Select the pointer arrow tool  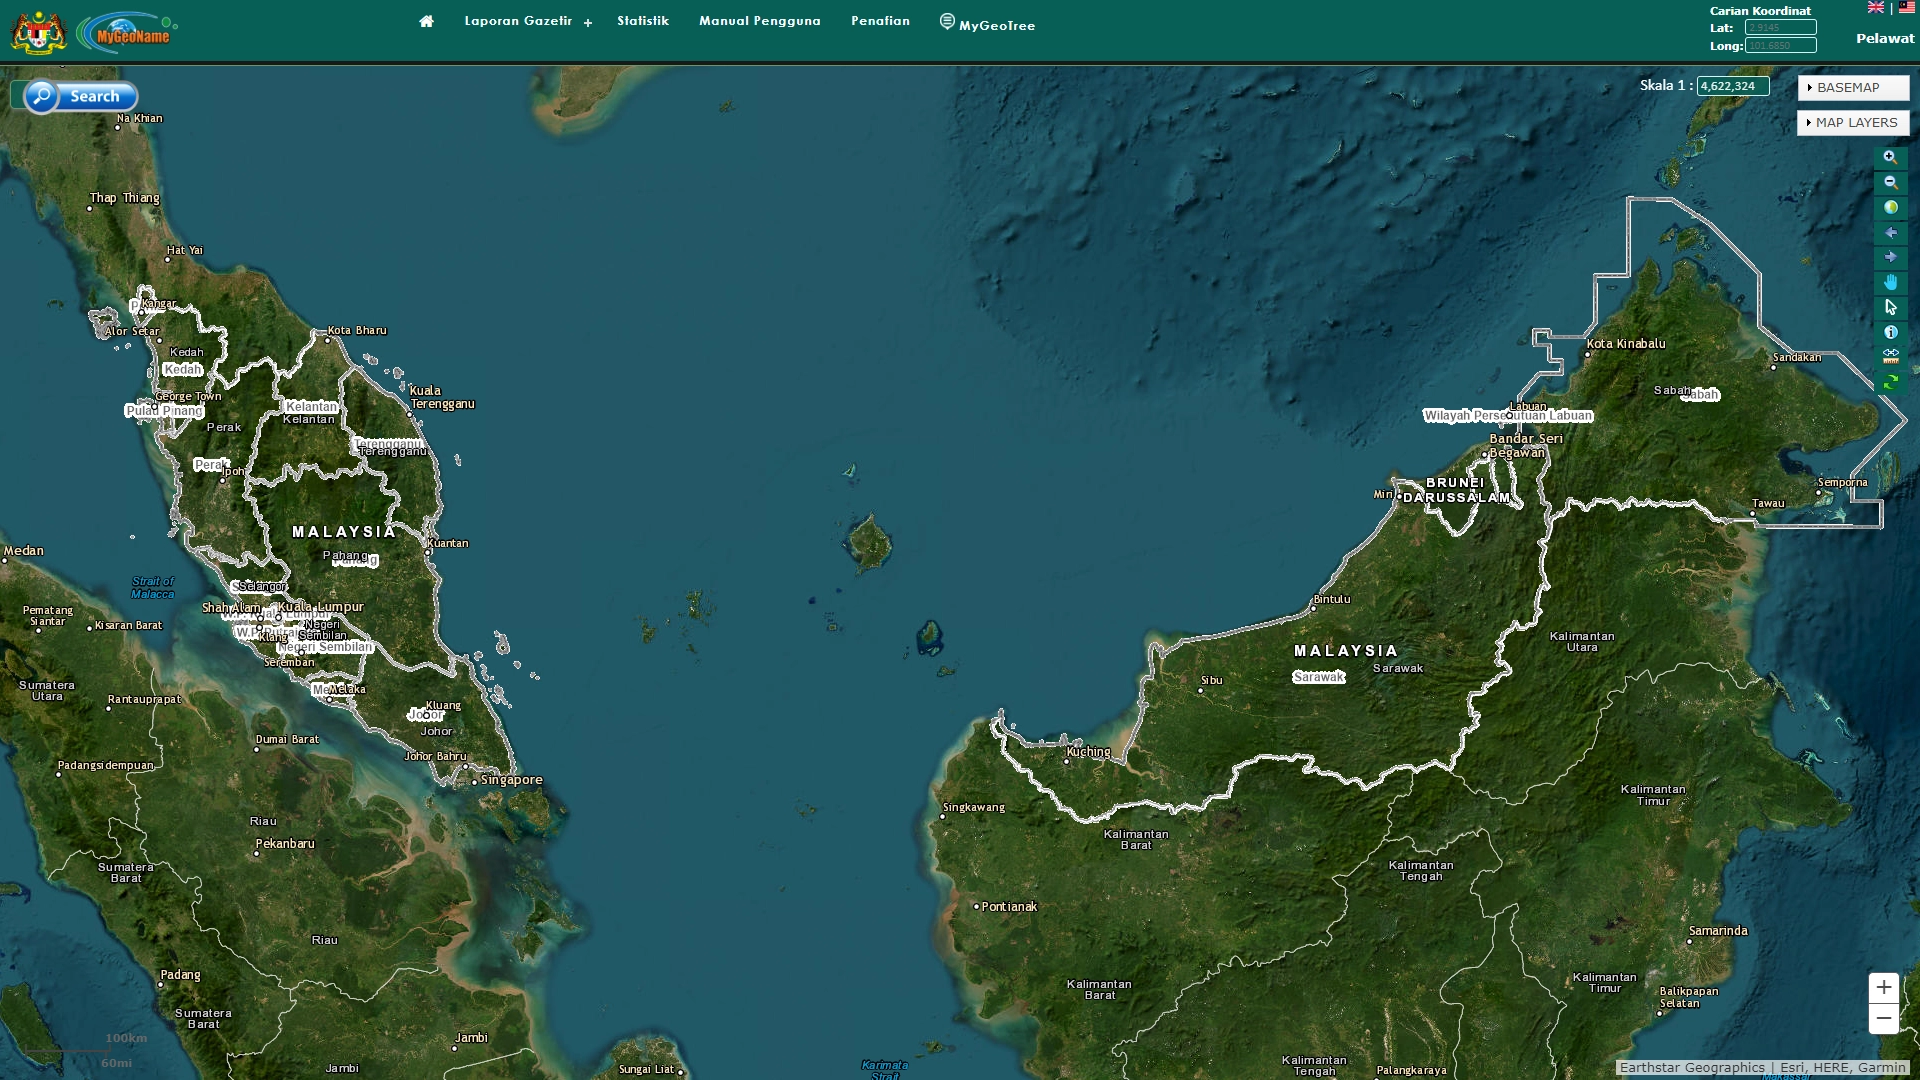[1890, 308]
